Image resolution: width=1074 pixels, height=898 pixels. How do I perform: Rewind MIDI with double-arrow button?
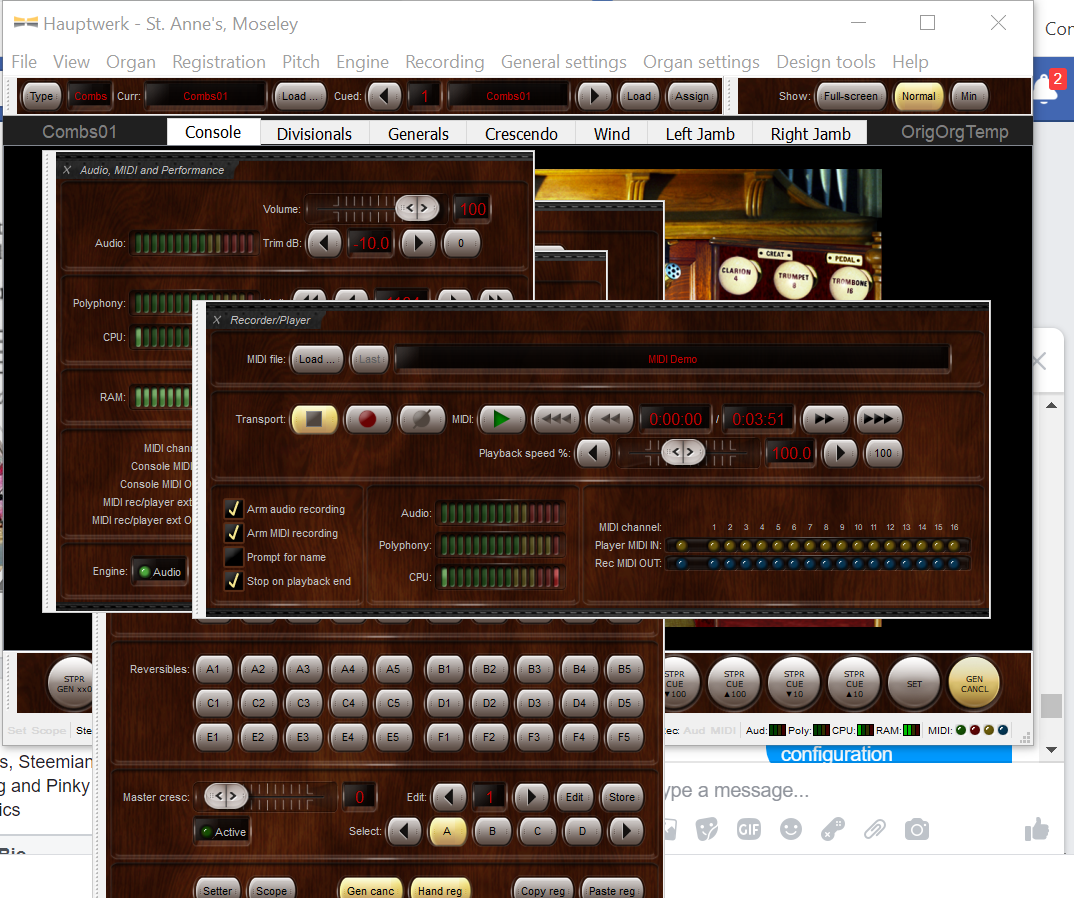pos(610,419)
